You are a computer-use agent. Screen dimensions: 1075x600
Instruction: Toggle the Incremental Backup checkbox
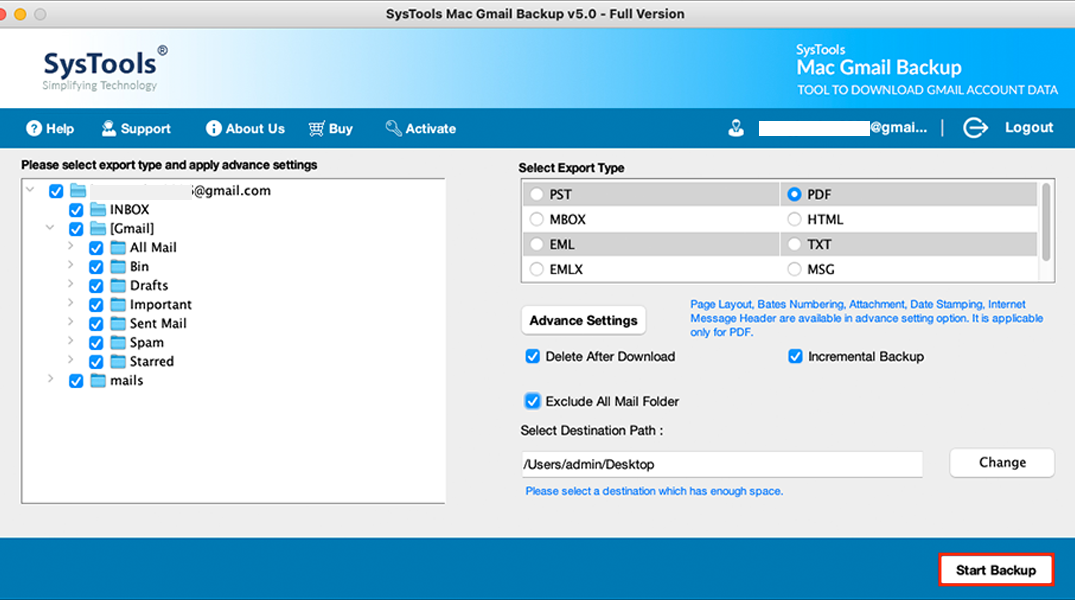(x=795, y=357)
